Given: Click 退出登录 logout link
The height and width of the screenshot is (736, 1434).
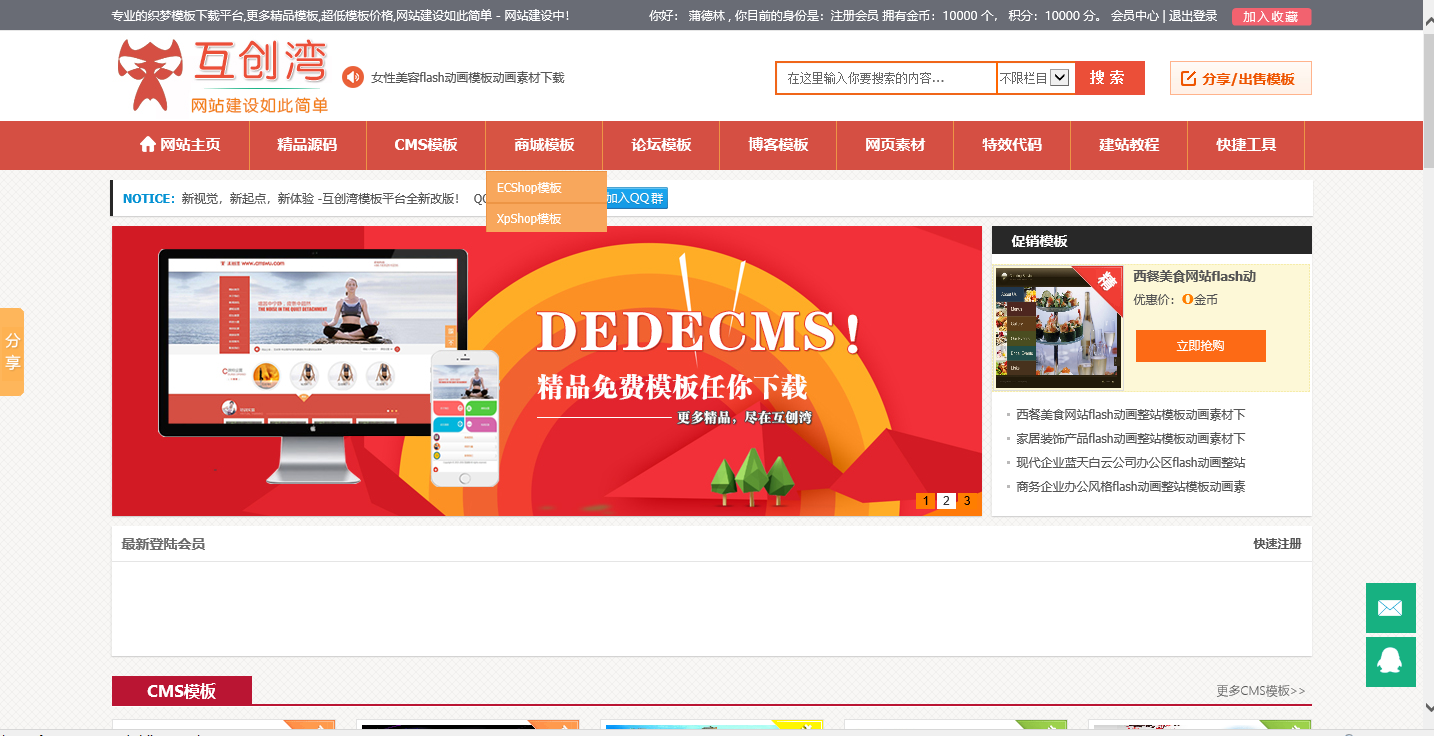Looking at the screenshot, I should pos(1193,16).
